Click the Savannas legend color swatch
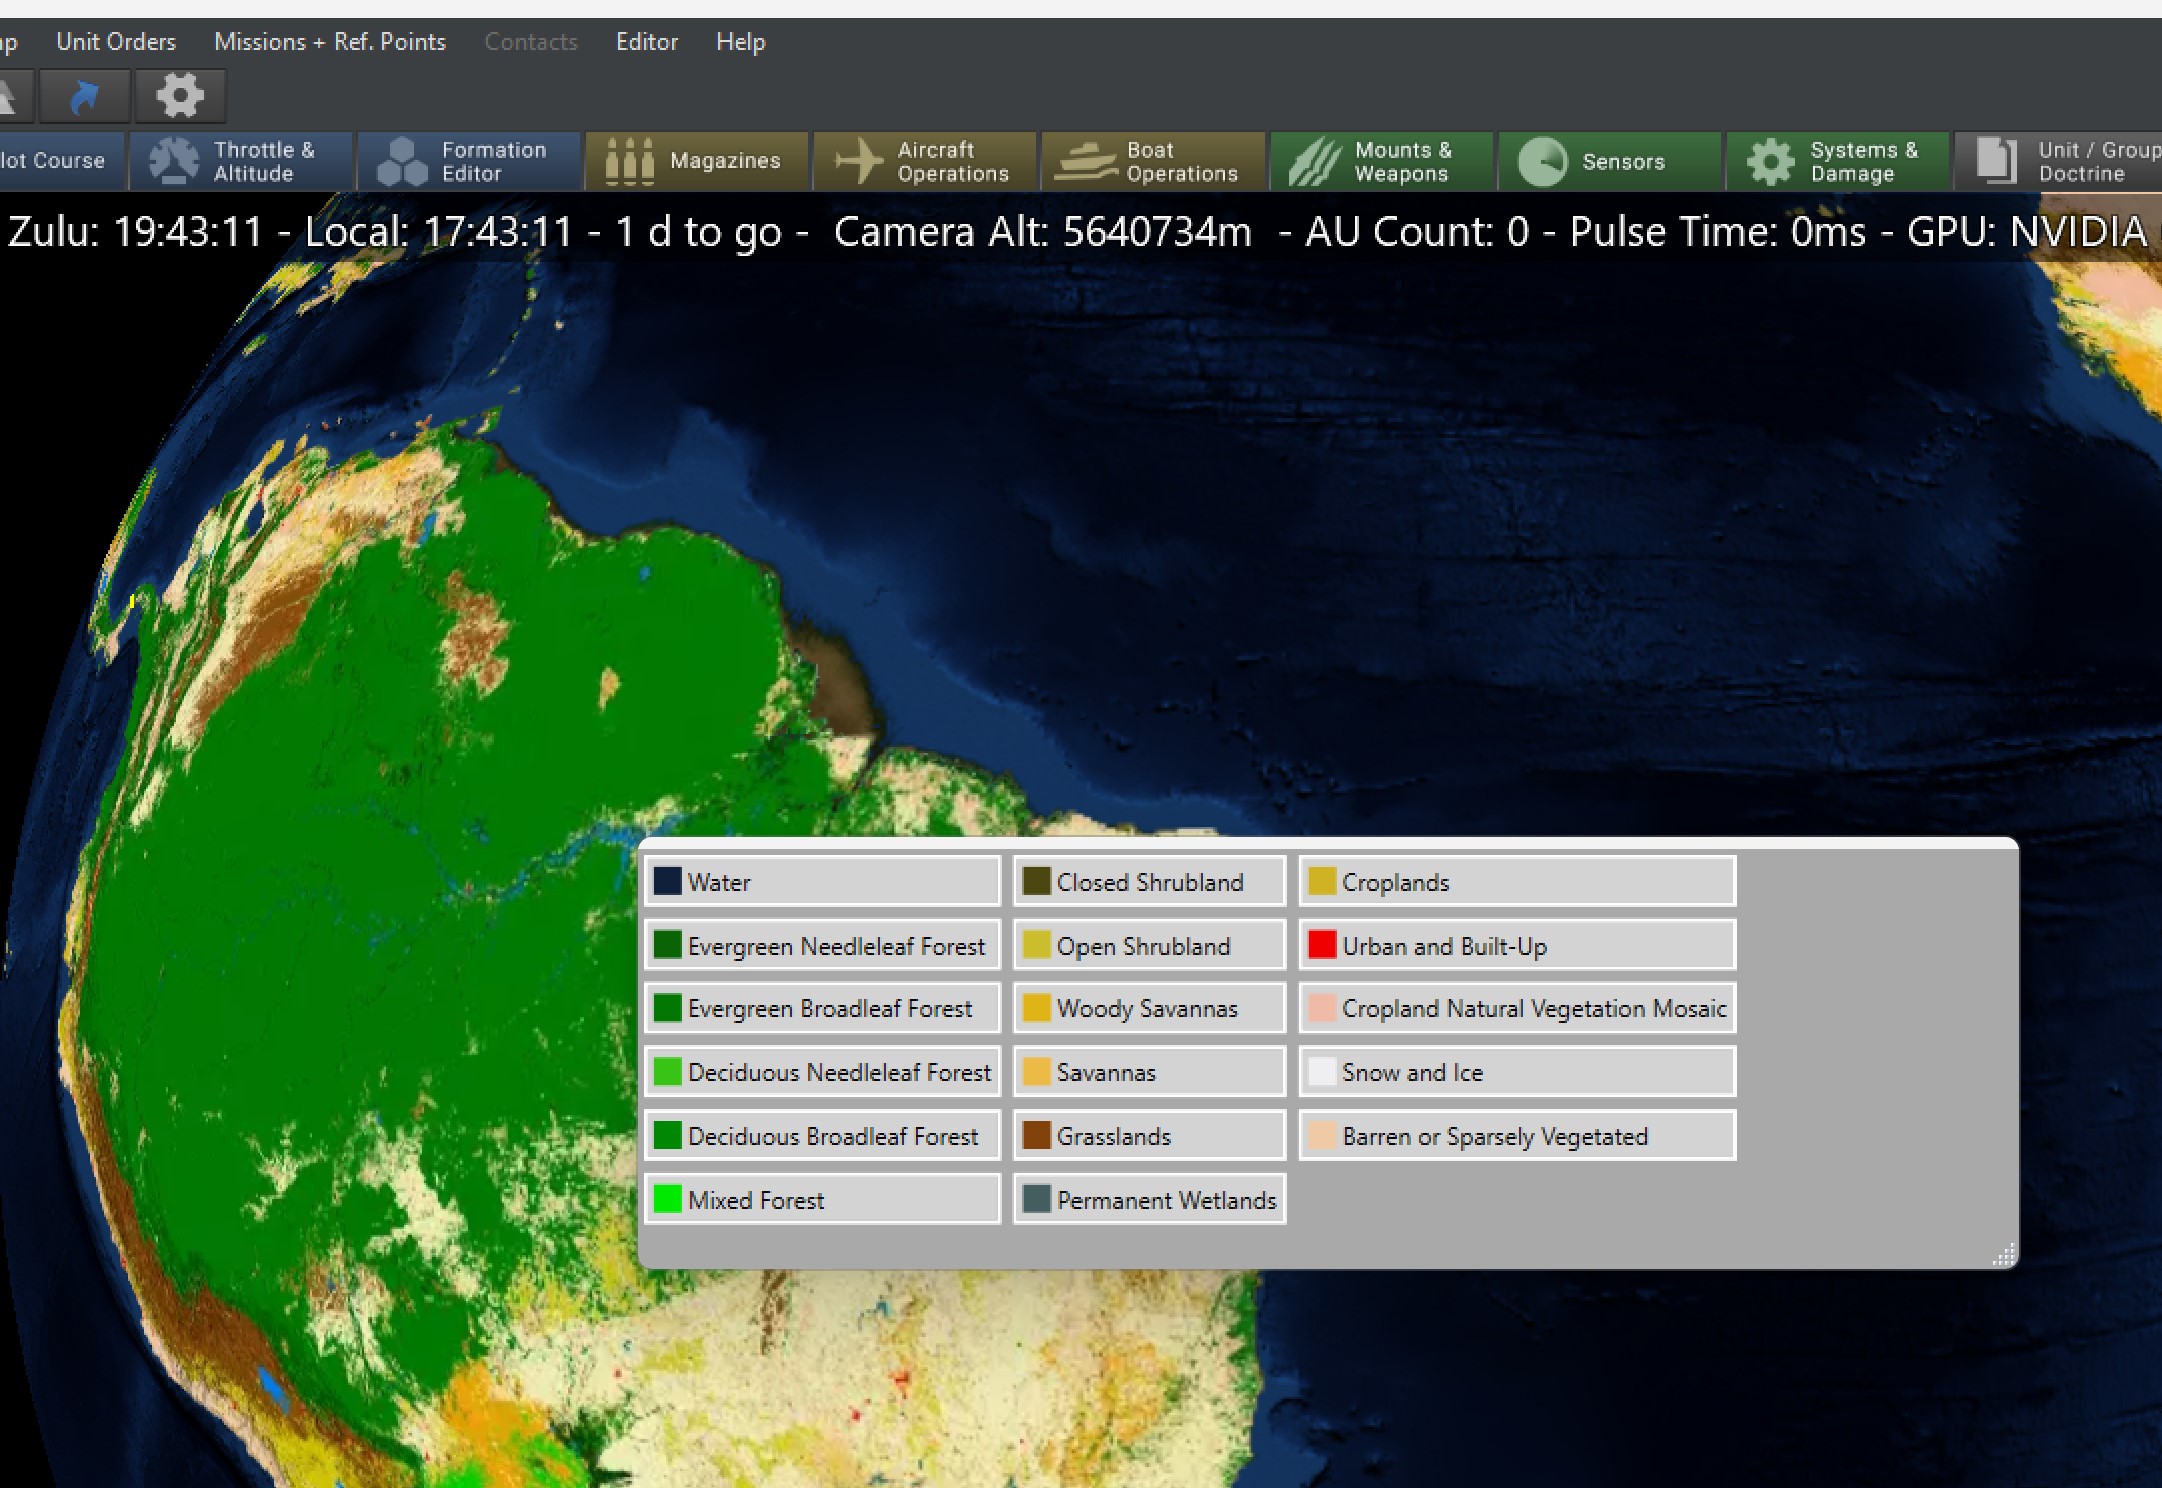The image size is (2162, 1488). pyautogui.click(x=1036, y=1072)
